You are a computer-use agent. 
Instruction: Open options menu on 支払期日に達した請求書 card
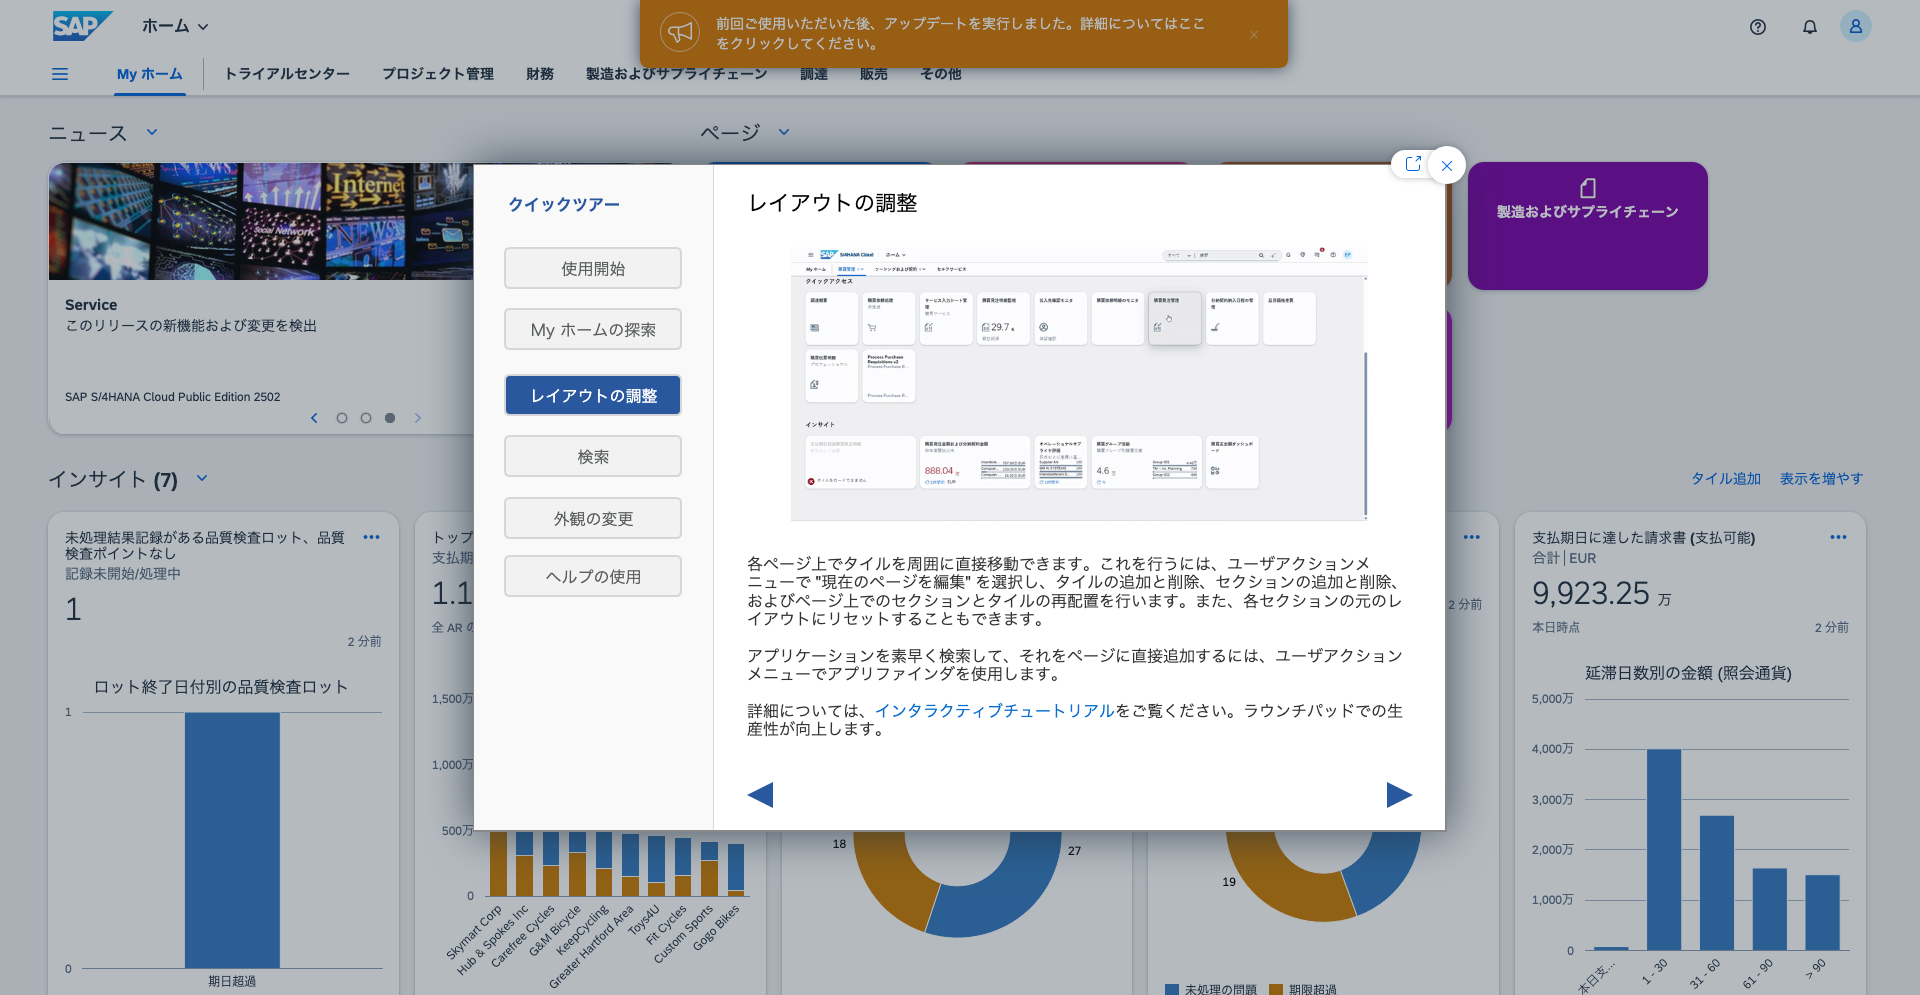(1838, 538)
